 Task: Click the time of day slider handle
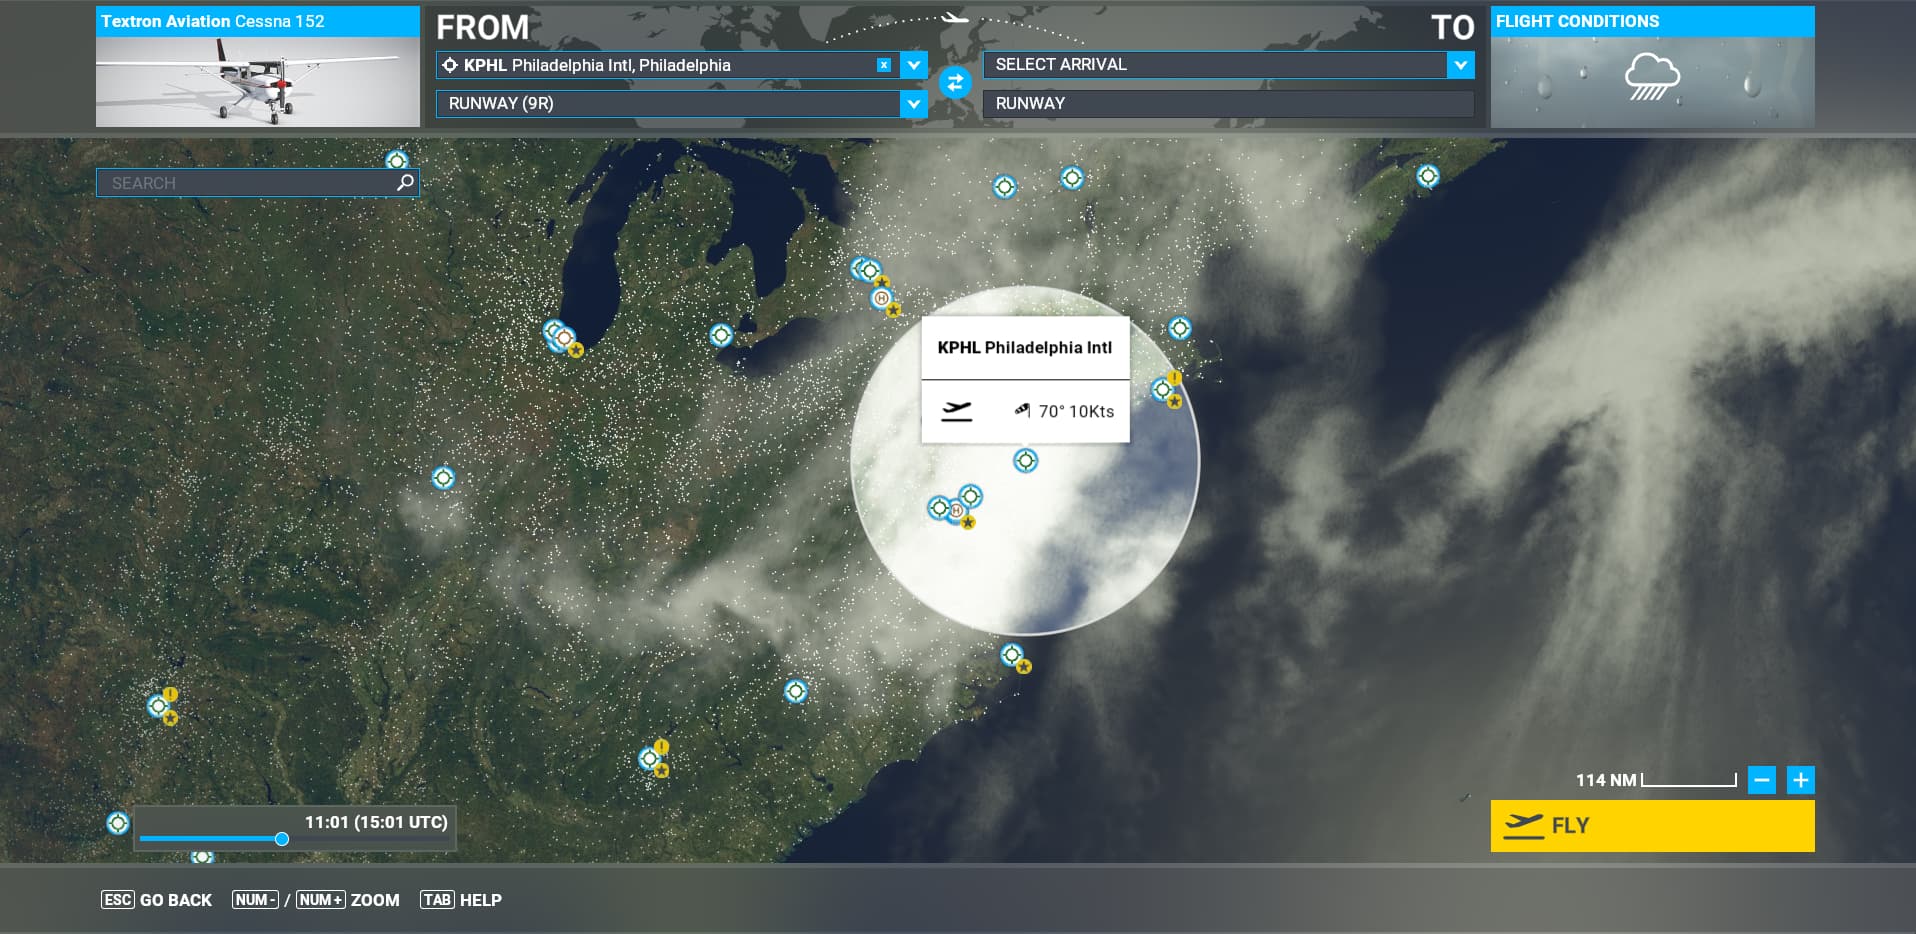click(282, 839)
